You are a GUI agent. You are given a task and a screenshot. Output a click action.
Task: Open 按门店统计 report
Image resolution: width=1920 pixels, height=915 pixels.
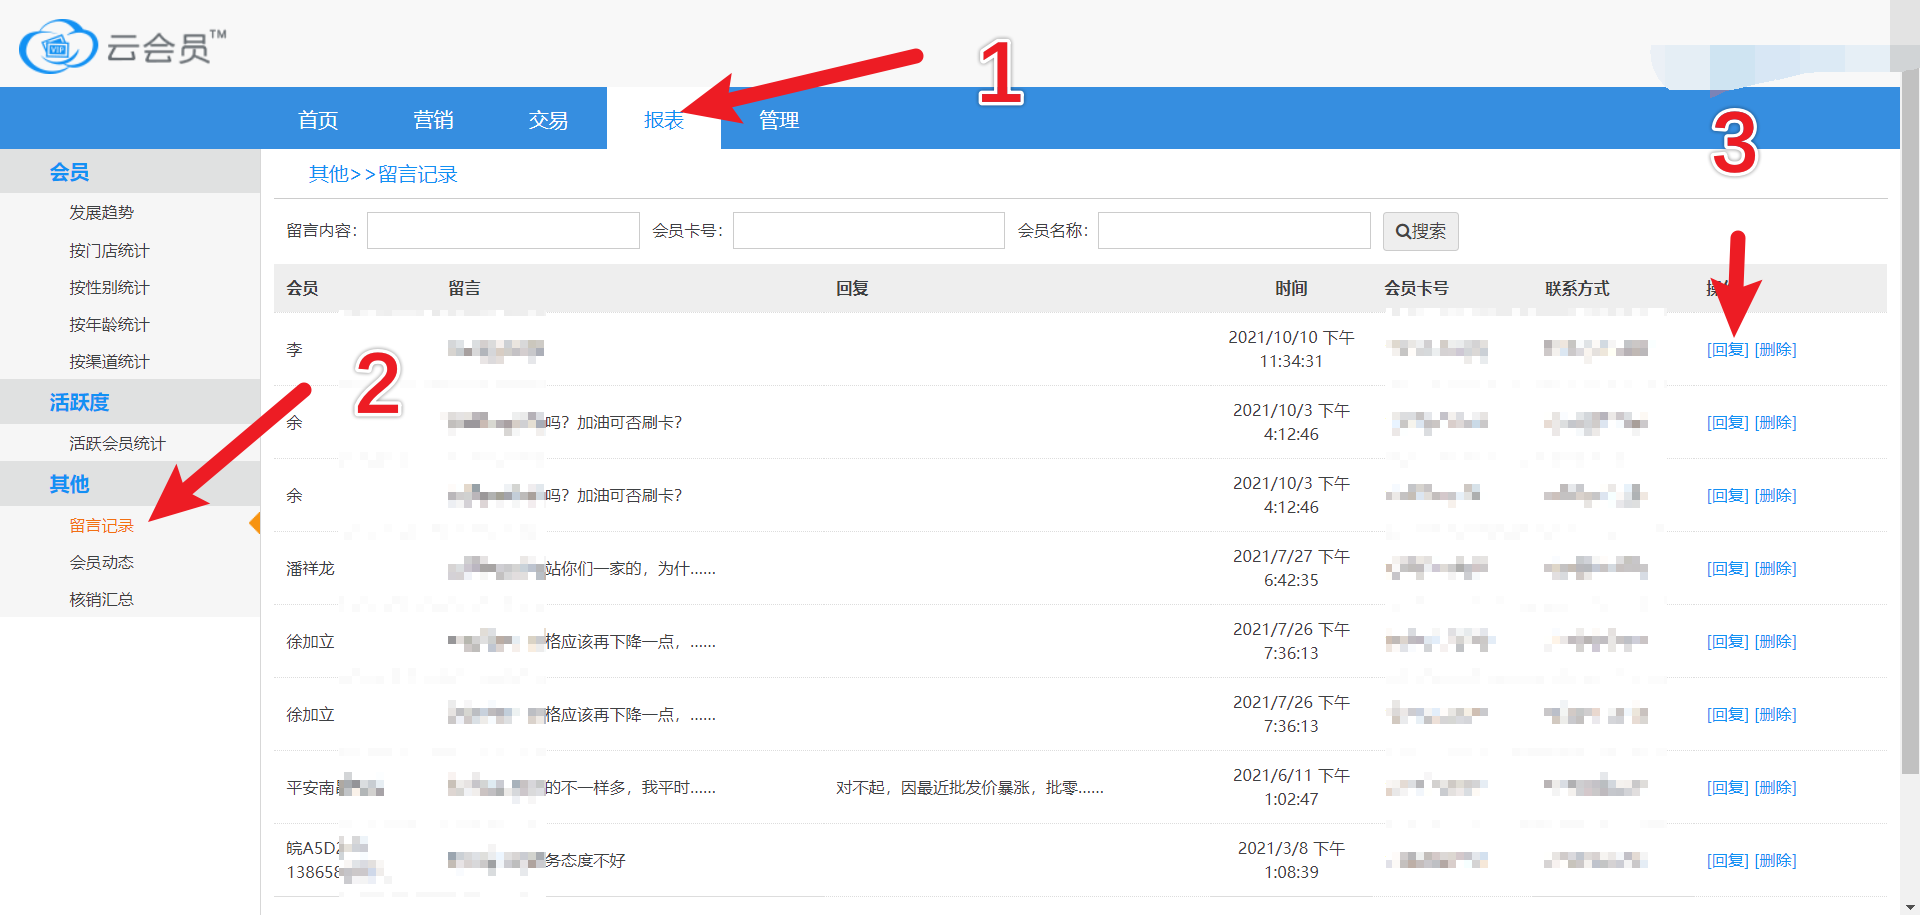pyautogui.click(x=109, y=250)
